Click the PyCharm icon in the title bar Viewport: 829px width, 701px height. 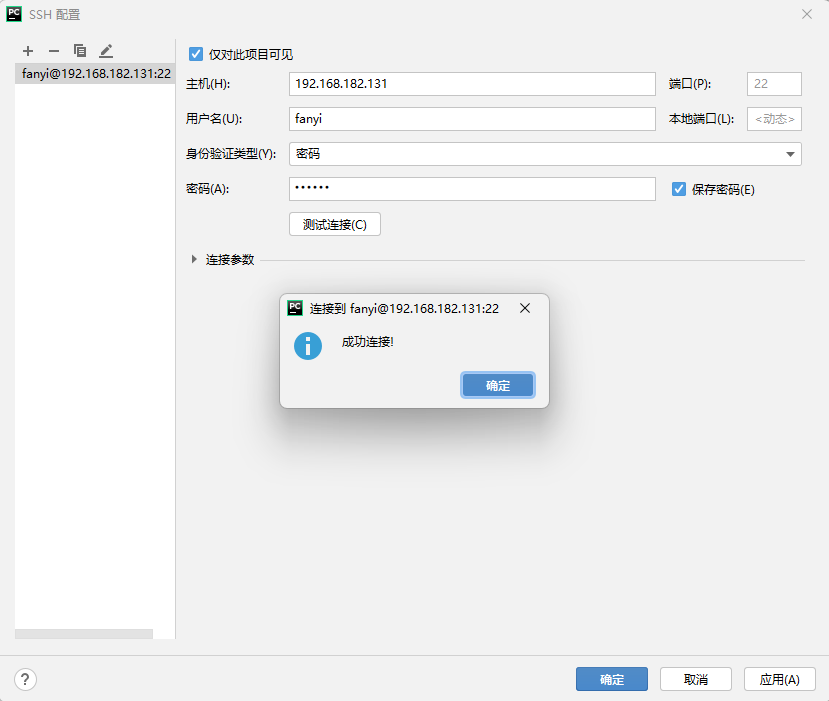(14, 14)
